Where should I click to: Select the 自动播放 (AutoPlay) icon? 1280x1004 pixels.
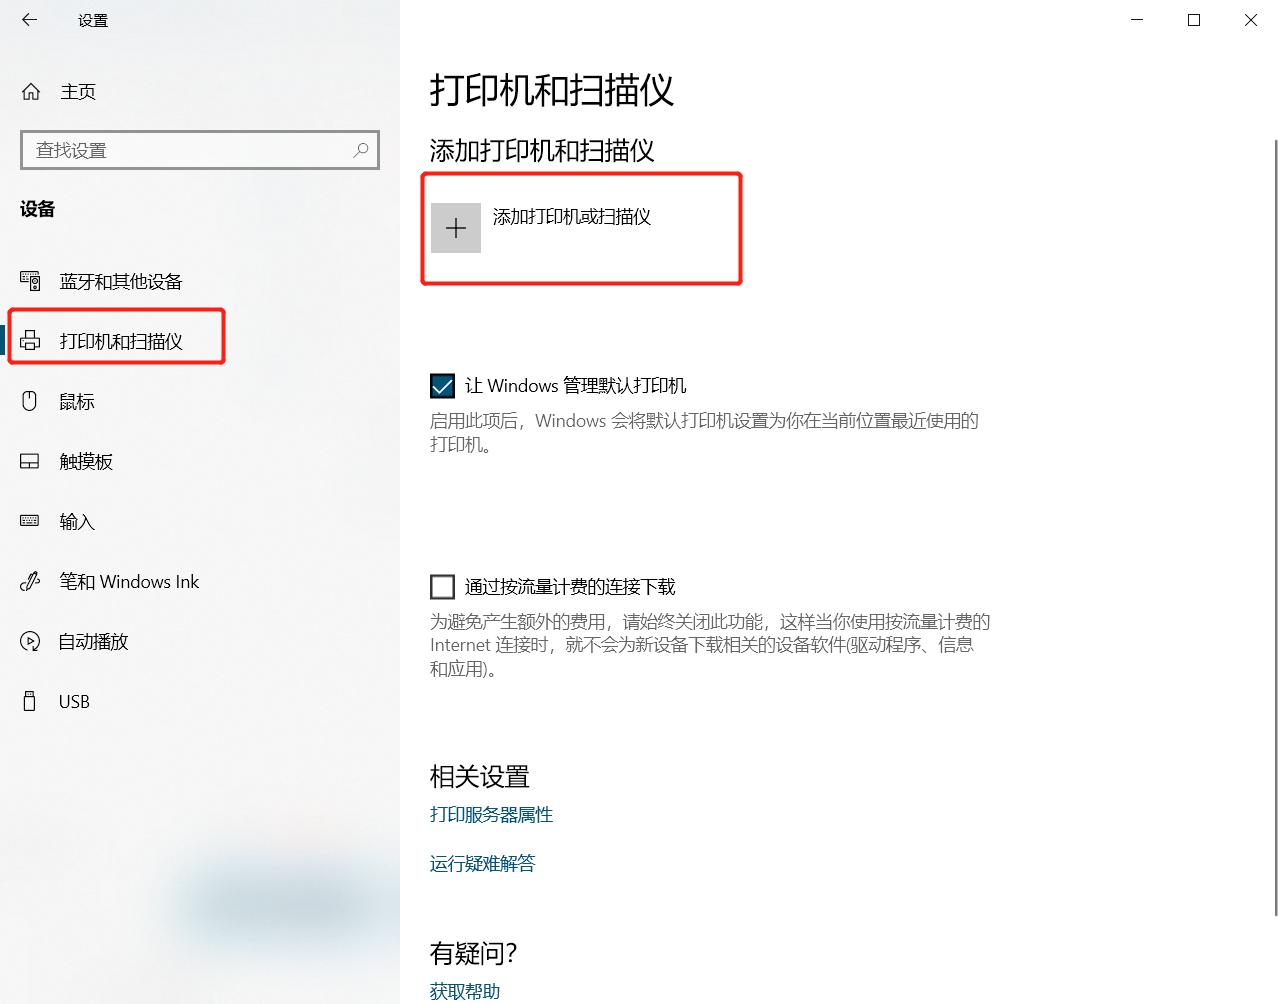click(30, 641)
